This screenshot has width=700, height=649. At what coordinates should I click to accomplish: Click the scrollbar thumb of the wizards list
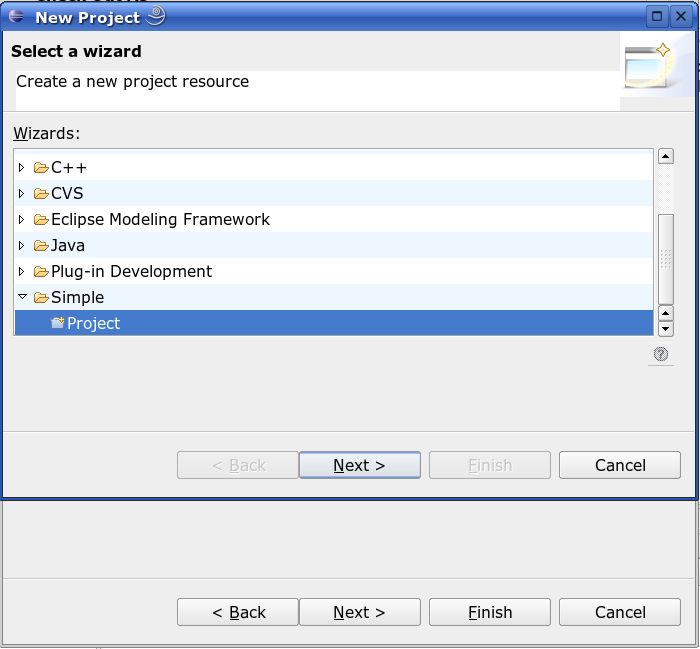666,259
